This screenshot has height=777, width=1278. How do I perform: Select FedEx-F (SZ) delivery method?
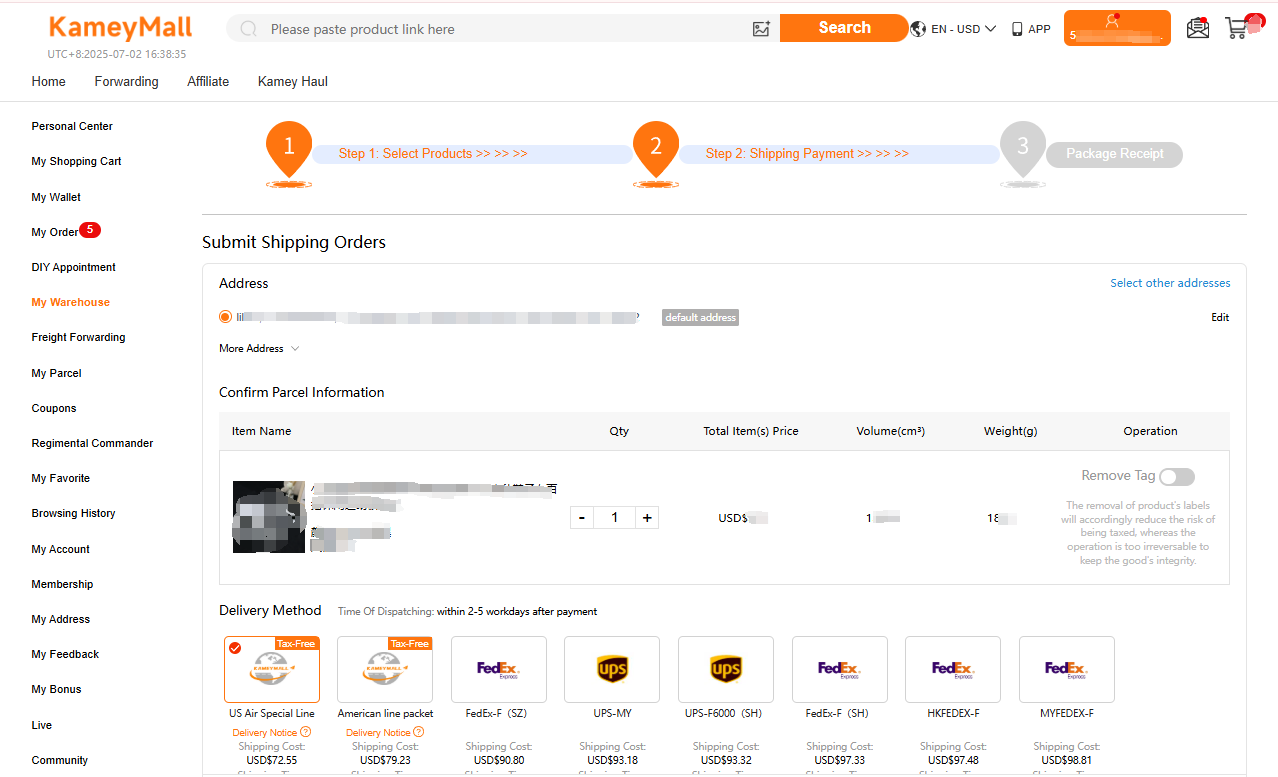[499, 669]
